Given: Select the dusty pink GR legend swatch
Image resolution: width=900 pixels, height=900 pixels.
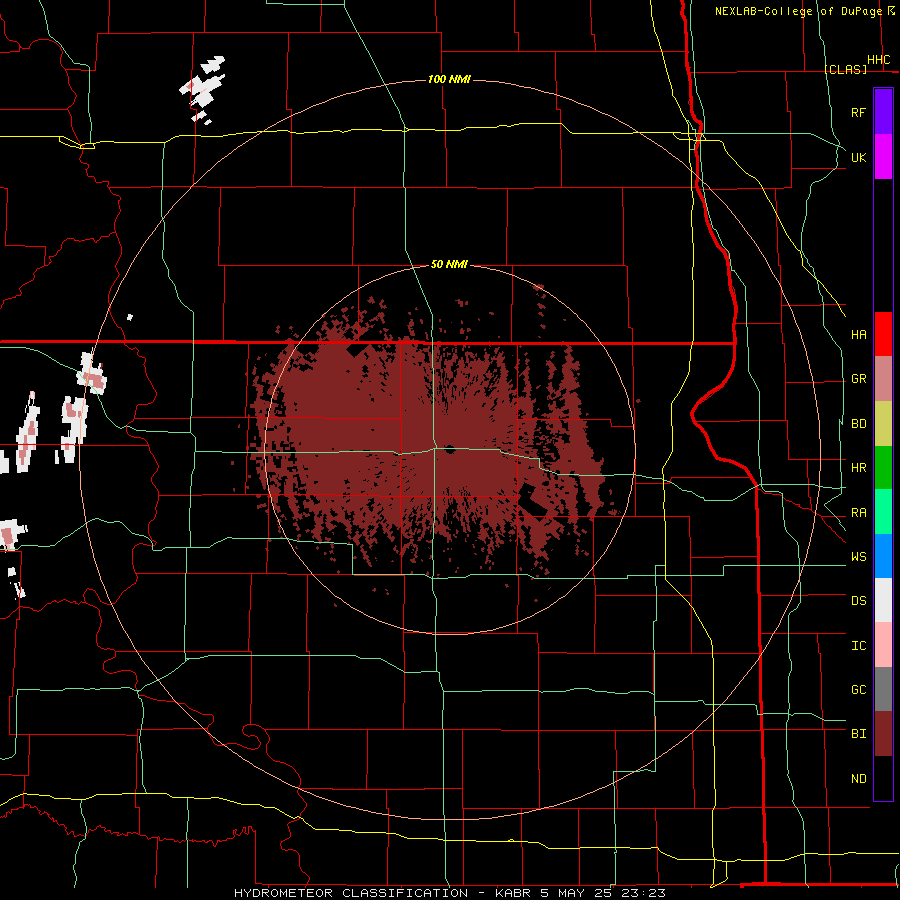Looking at the screenshot, I should click(883, 379).
